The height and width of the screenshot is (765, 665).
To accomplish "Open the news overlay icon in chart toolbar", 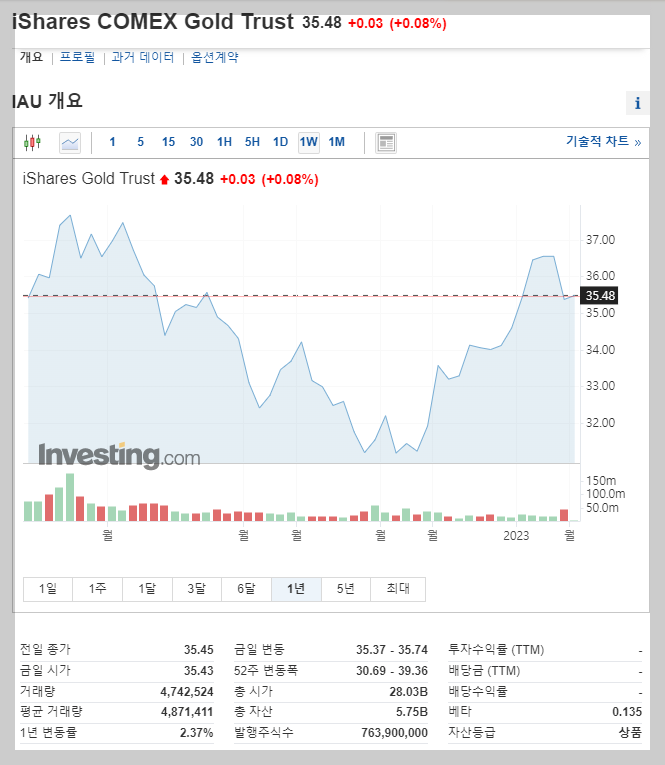I will 386,143.
